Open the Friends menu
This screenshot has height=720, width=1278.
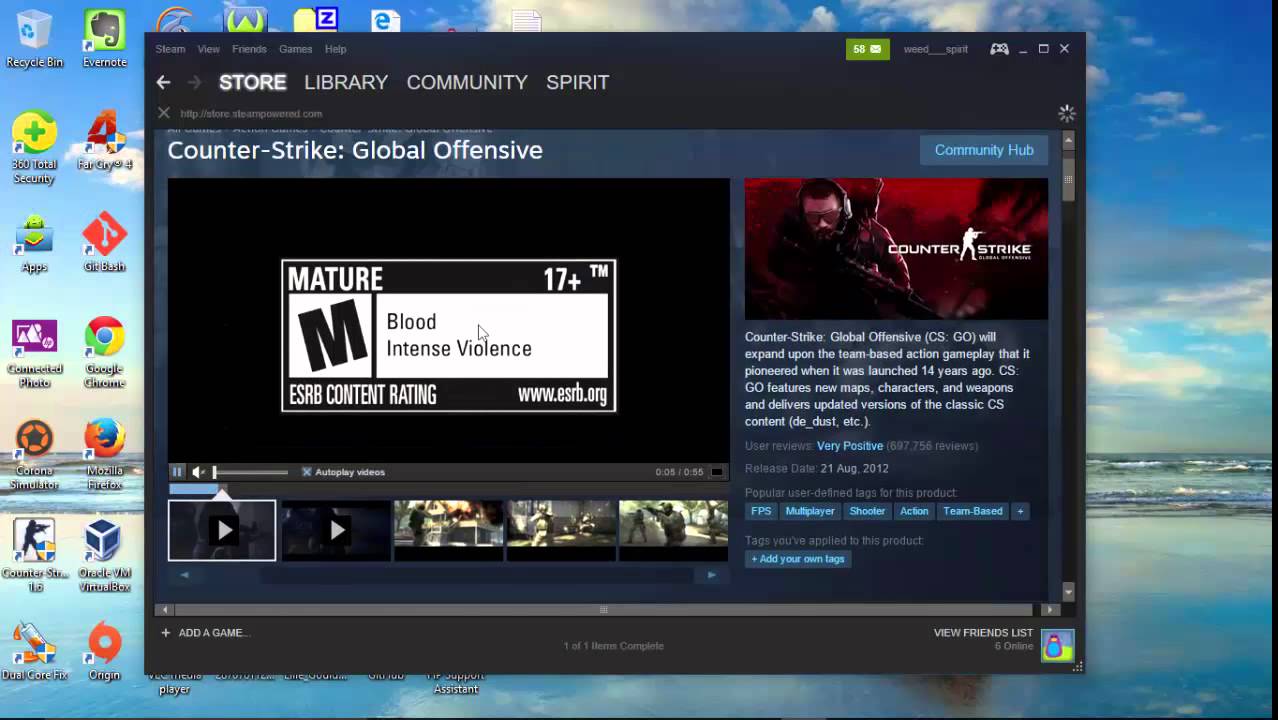[249, 49]
